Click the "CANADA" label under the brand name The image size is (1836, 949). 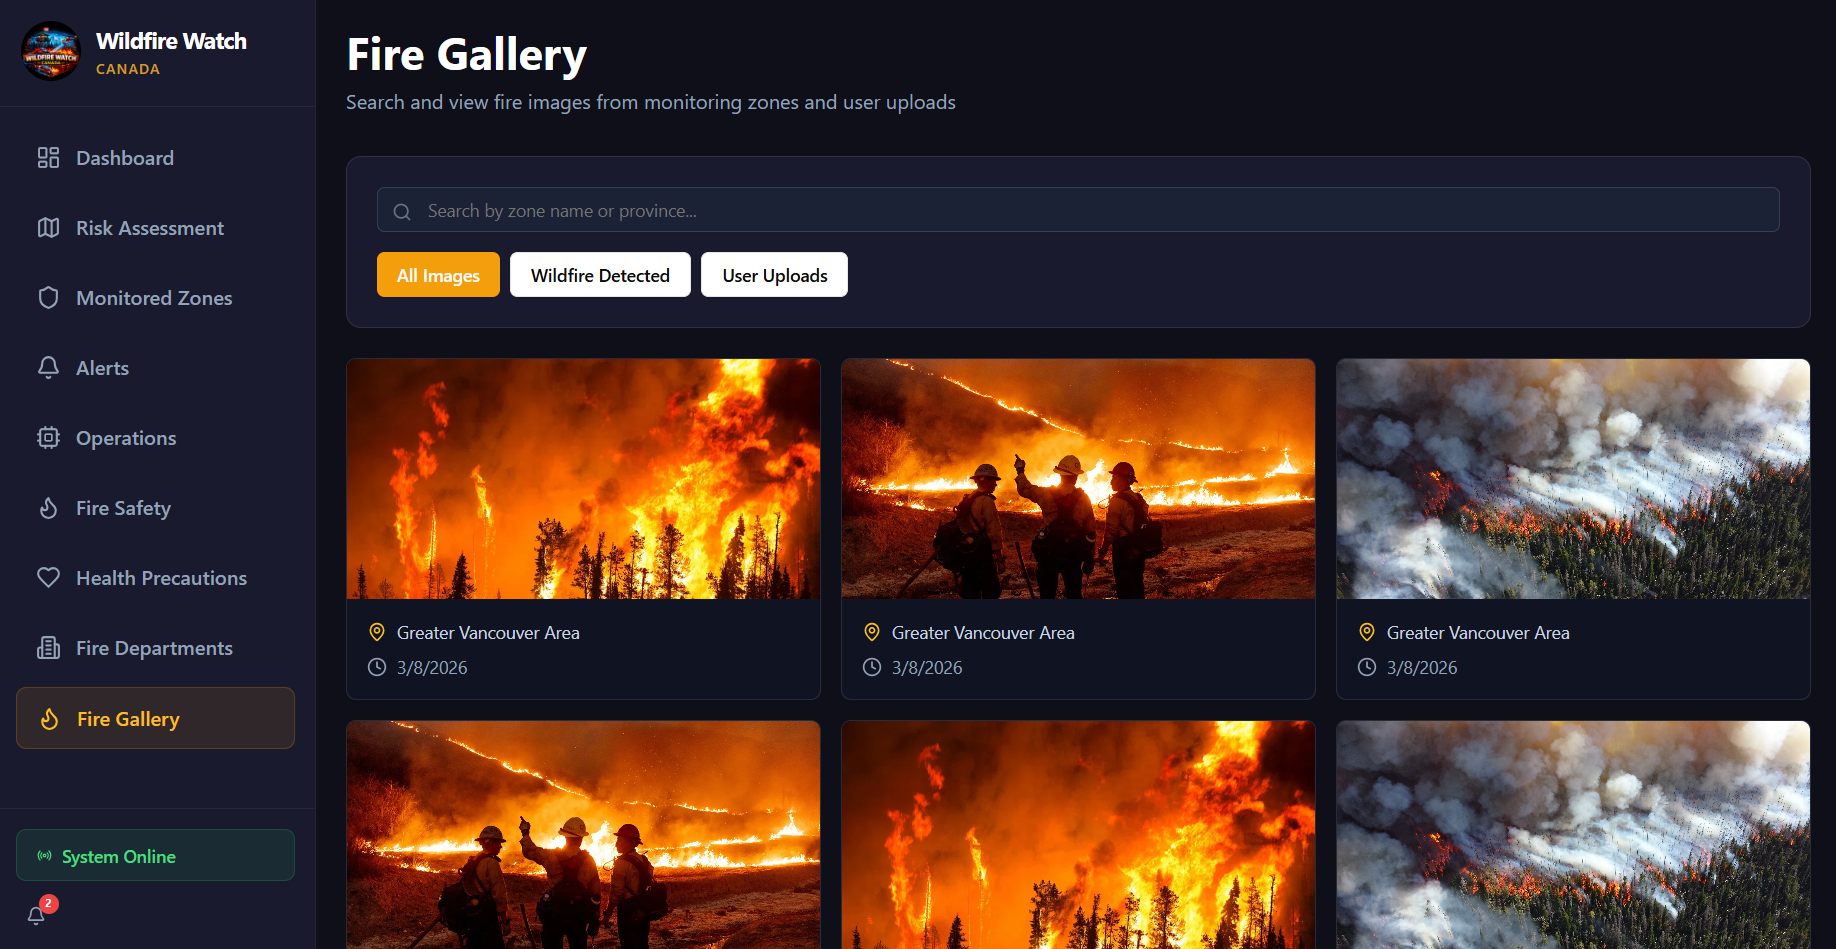point(128,69)
